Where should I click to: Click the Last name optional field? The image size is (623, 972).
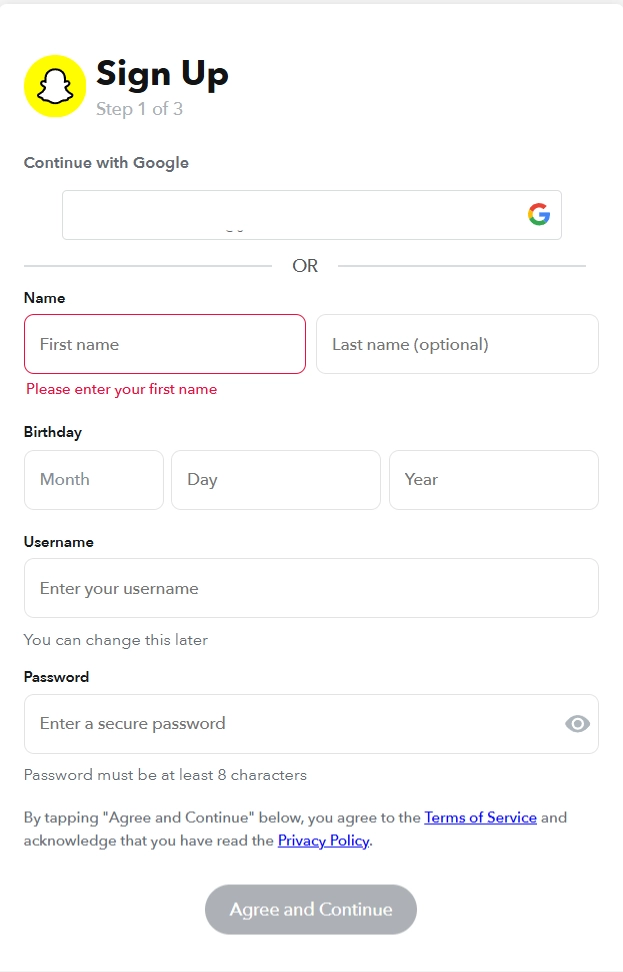pos(456,343)
